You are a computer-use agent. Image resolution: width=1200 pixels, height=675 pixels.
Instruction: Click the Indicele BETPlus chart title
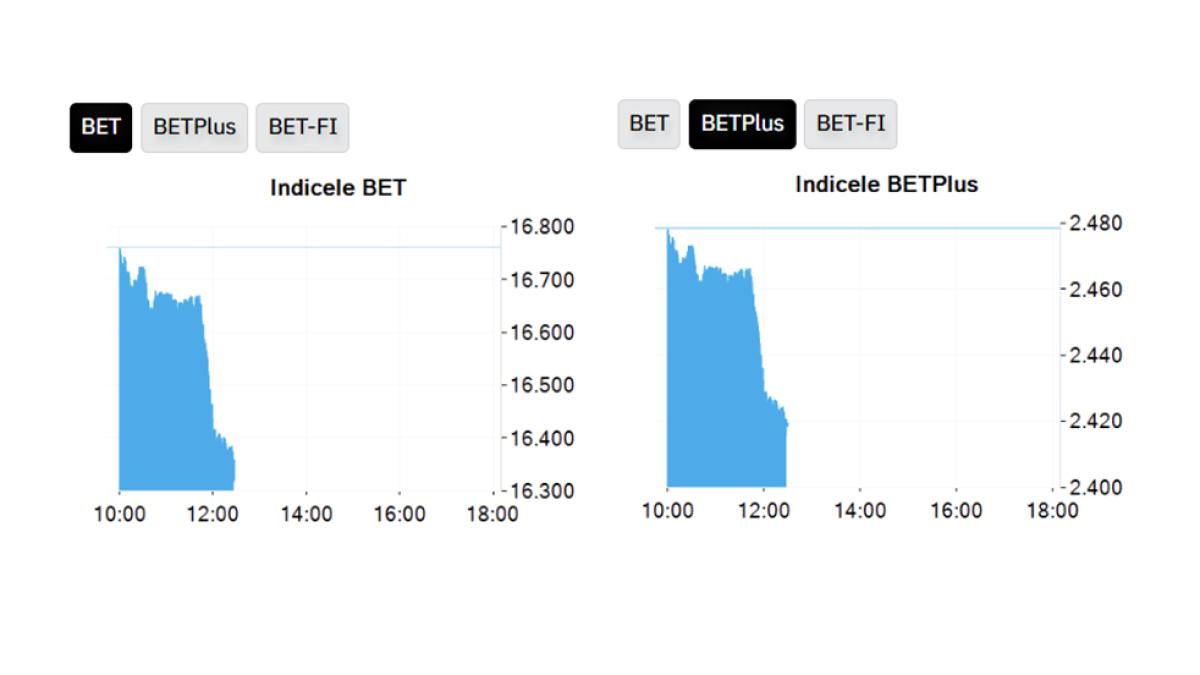point(886,184)
